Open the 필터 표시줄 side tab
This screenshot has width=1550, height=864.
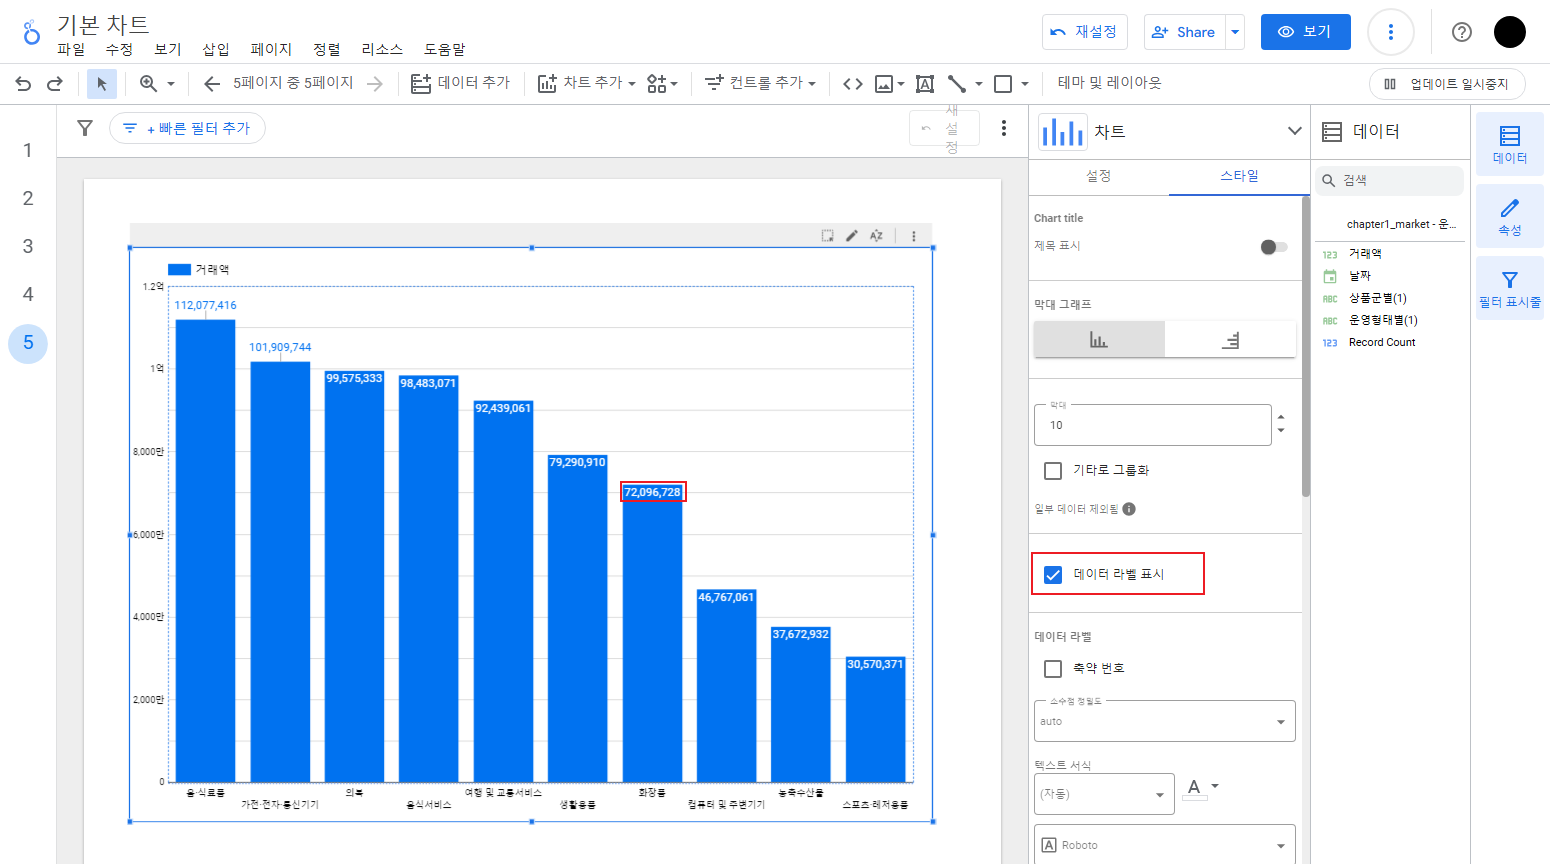[1510, 288]
